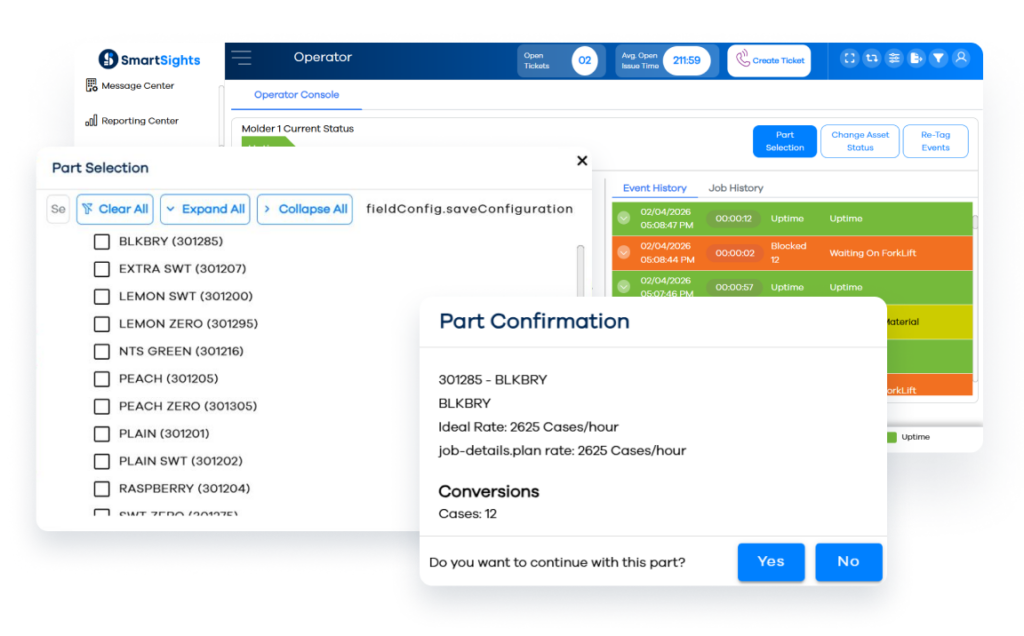
Task: Open the user profile icon
Action: [961, 59]
